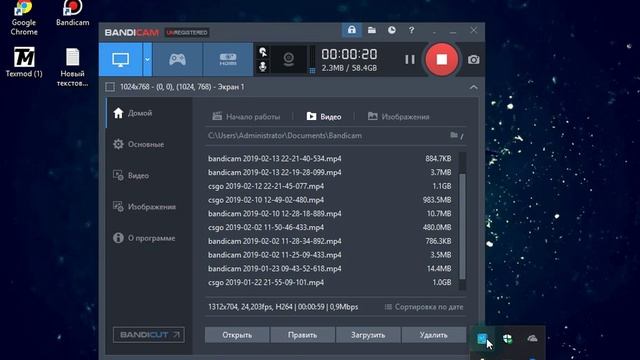
Task: Switch to HDMI device recording mode
Action: 228,60
